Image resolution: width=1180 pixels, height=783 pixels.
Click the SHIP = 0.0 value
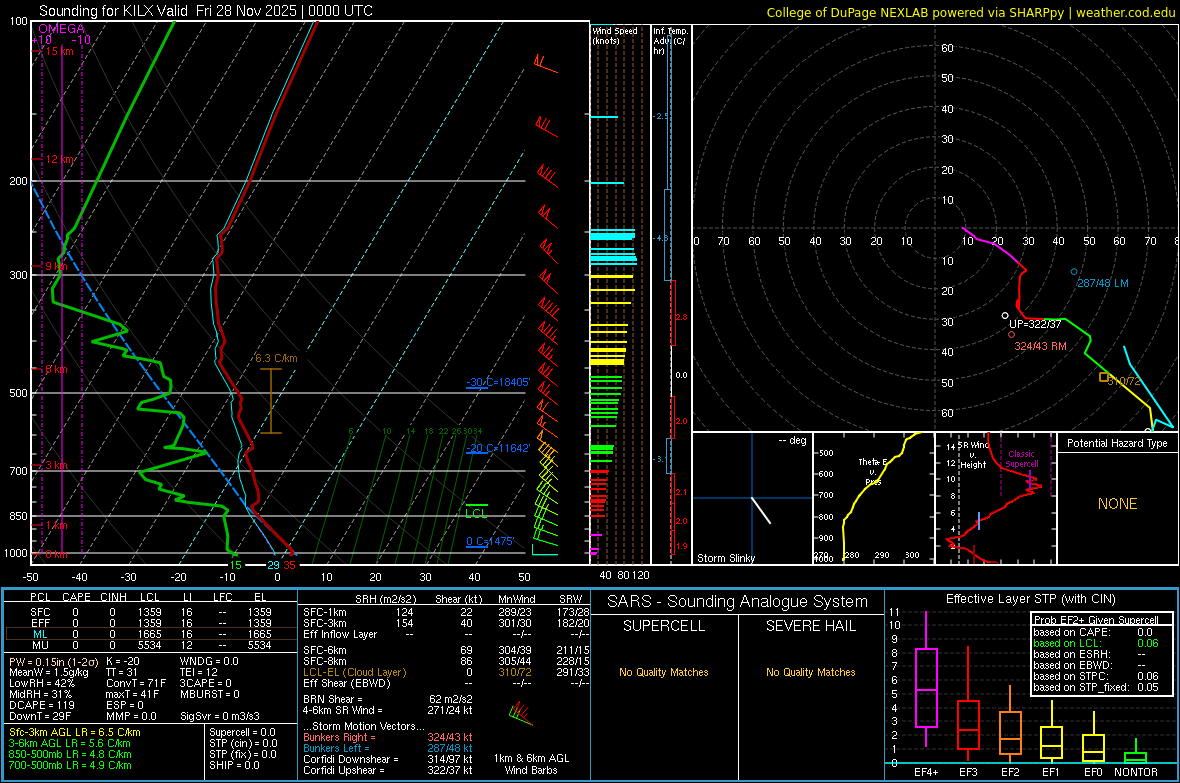[232, 765]
